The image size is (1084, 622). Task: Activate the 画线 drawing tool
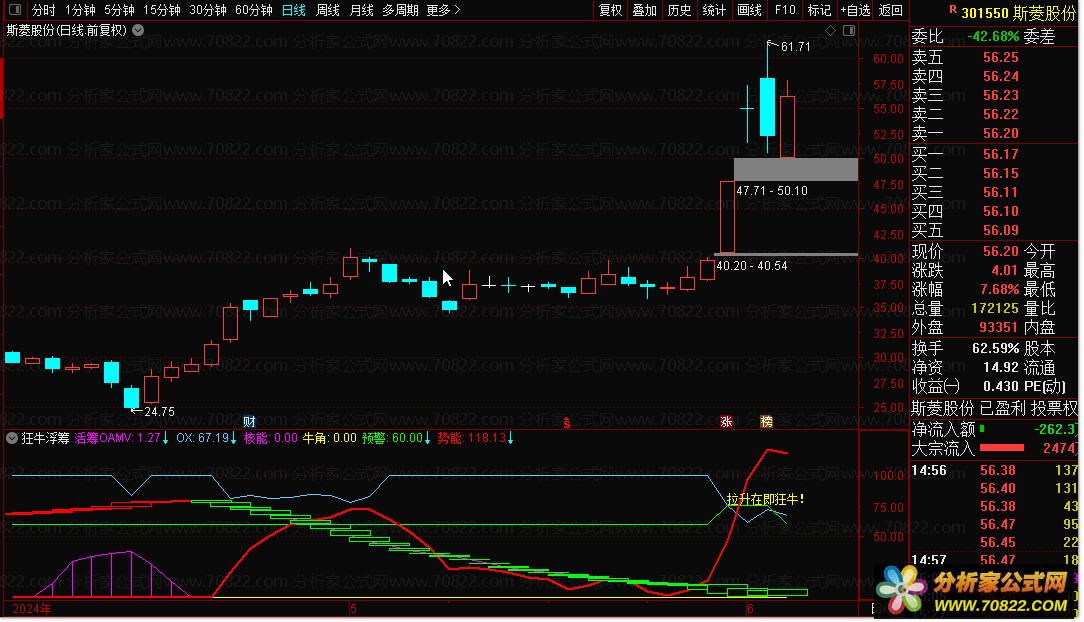pyautogui.click(x=749, y=10)
